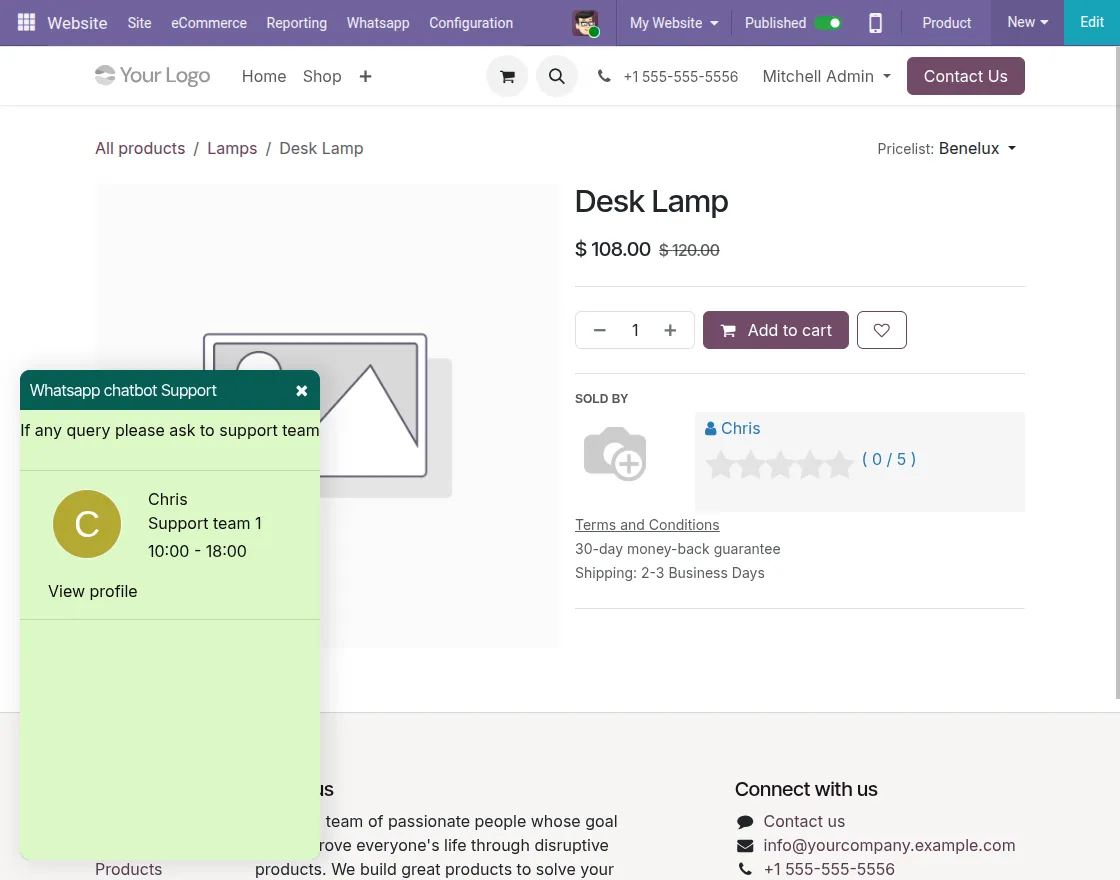Click the Edit button
The height and width of the screenshot is (880, 1120).
[1091, 22]
